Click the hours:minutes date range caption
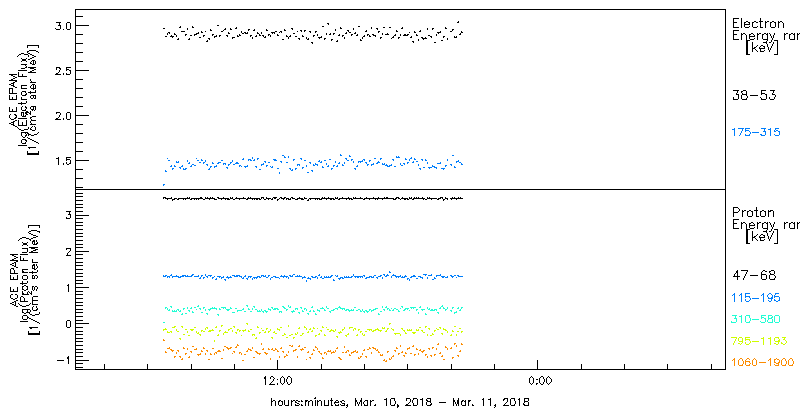 point(400,402)
